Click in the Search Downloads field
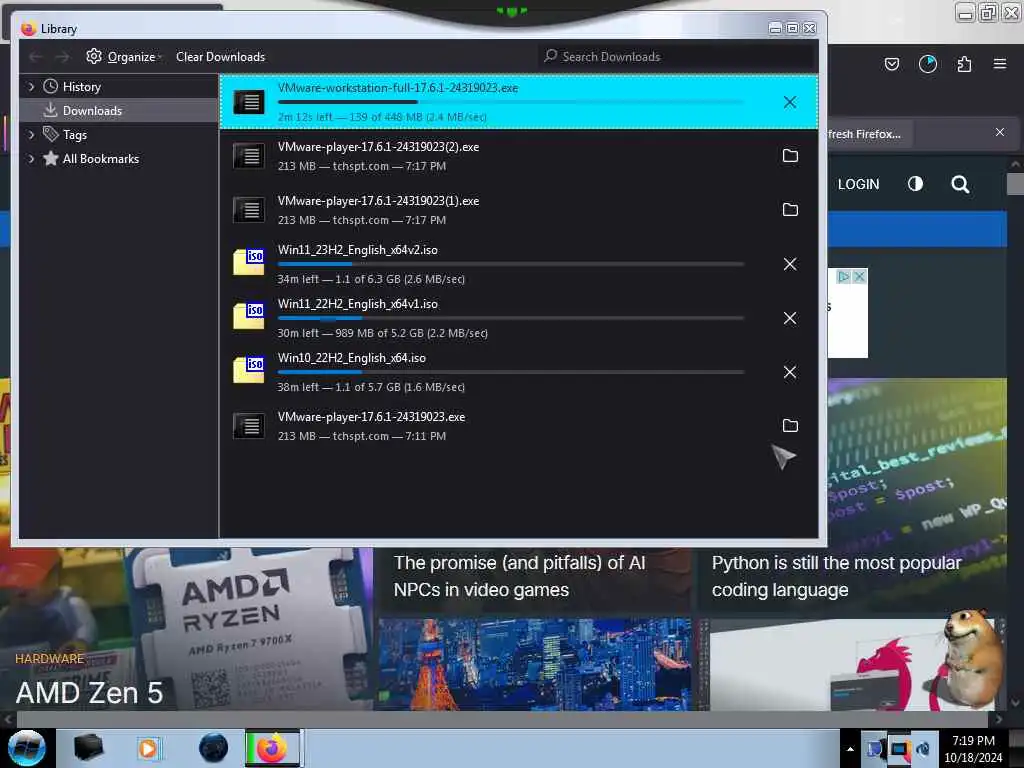 pyautogui.click(x=677, y=57)
